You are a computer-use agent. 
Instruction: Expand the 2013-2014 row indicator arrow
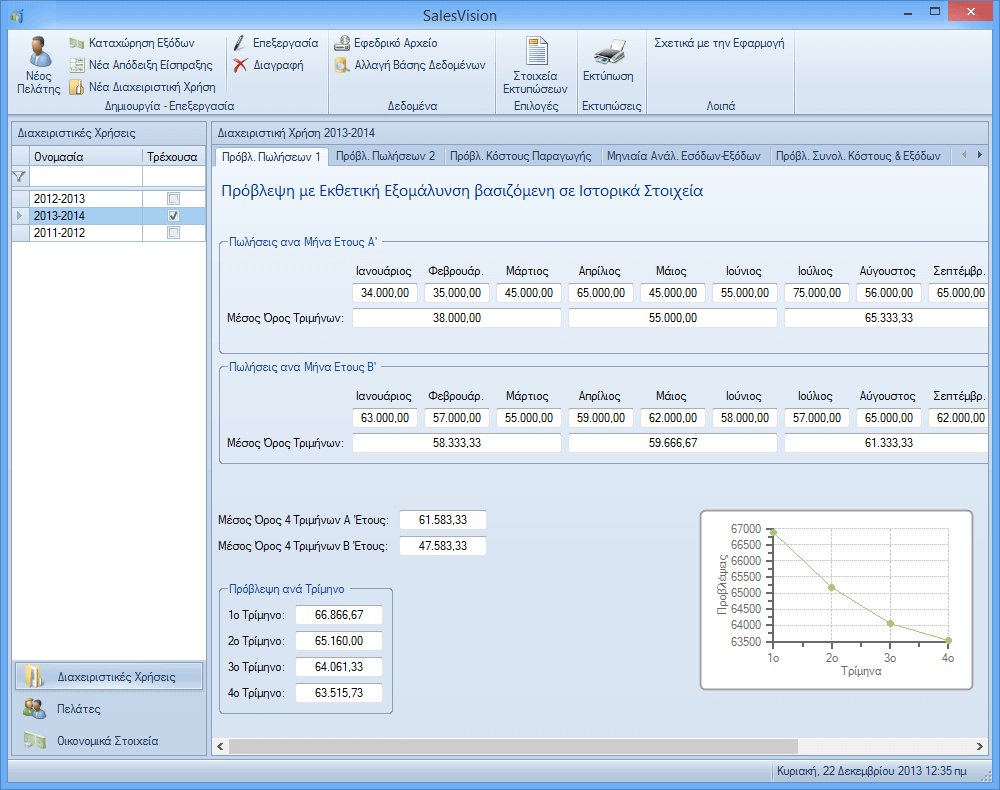[x=20, y=216]
